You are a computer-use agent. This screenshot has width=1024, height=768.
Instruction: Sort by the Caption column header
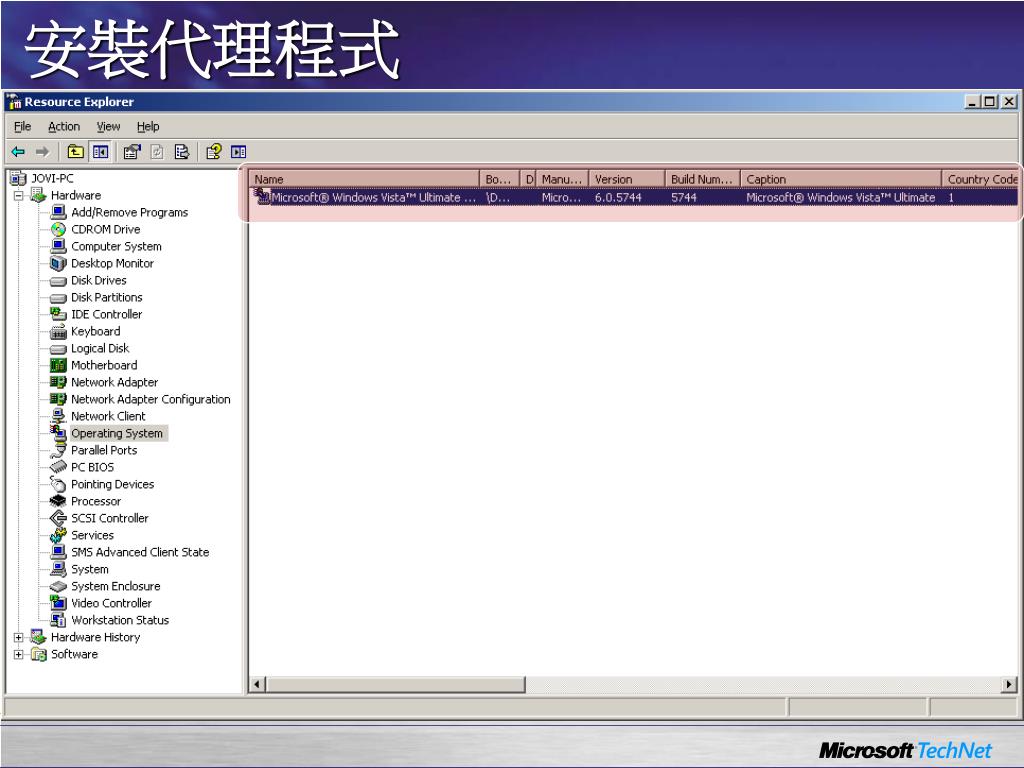click(841, 179)
